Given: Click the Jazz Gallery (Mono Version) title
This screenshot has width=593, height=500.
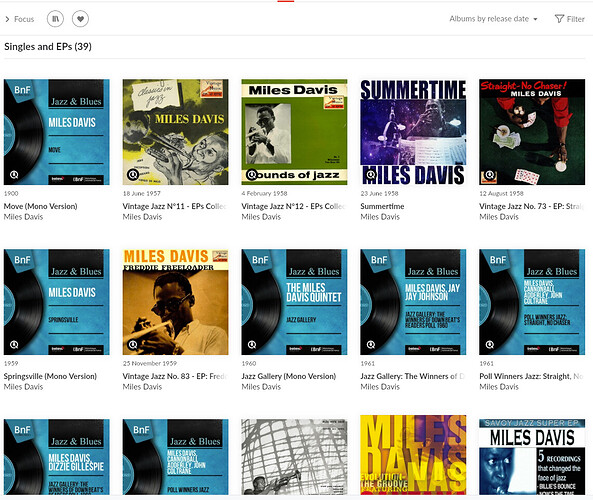Looking at the screenshot, I should [x=289, y=376].
